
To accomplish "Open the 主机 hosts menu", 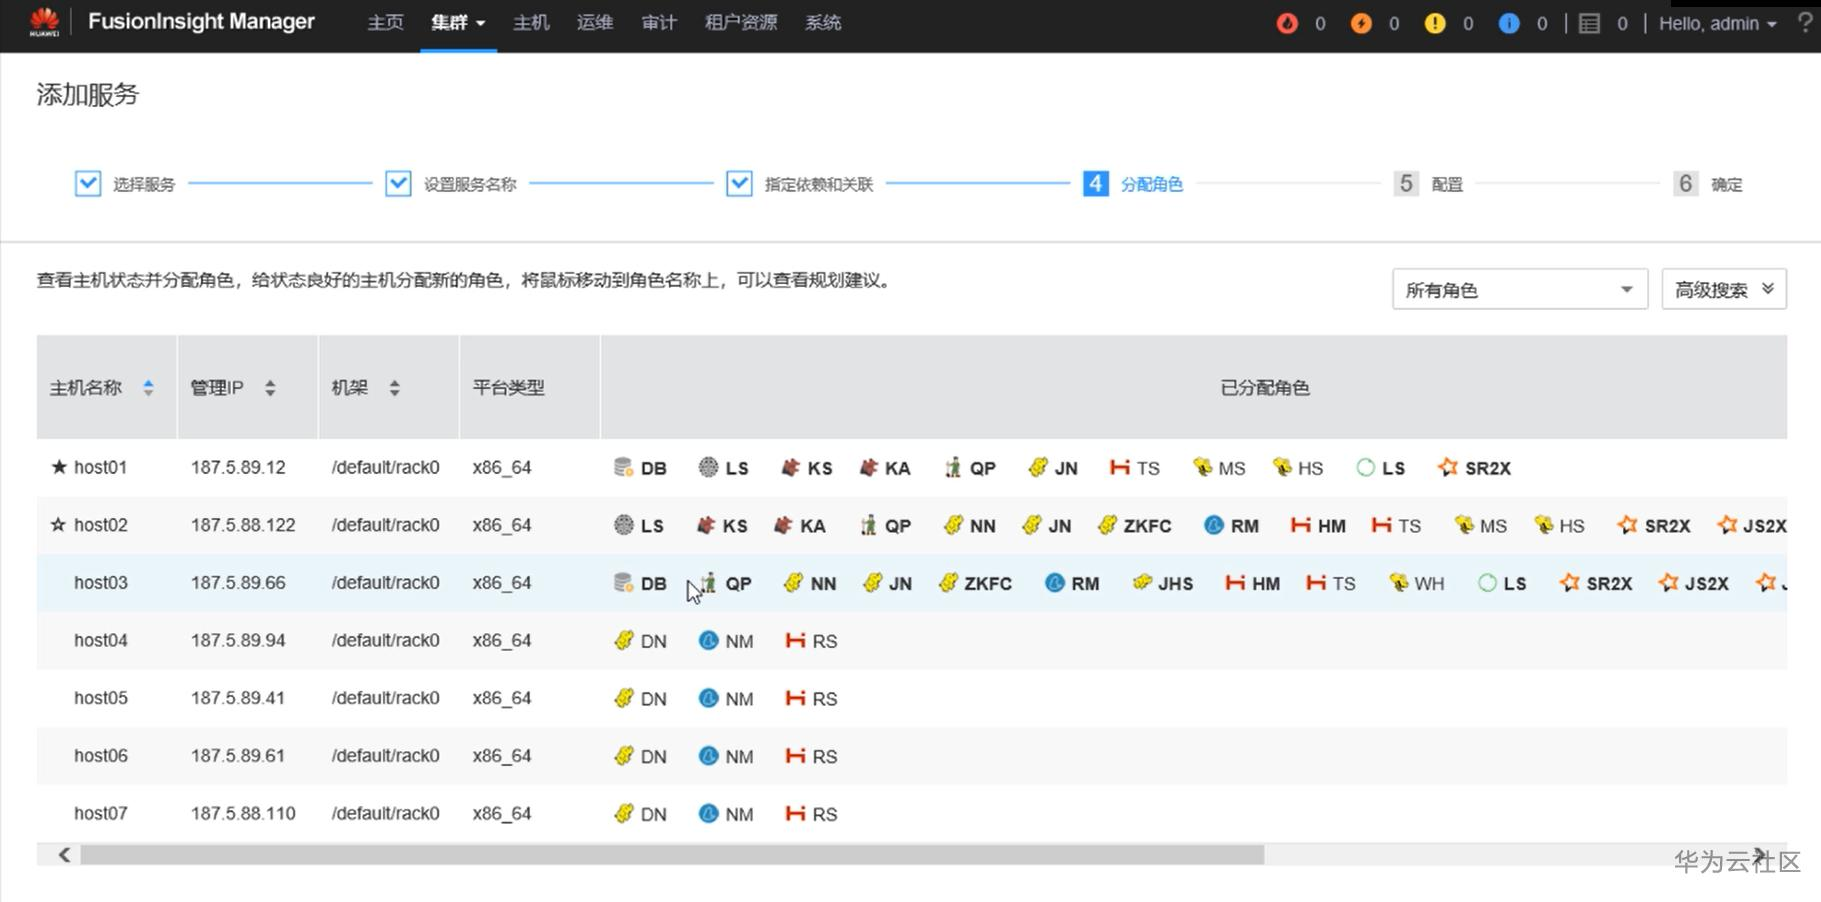I will [531, 23].
